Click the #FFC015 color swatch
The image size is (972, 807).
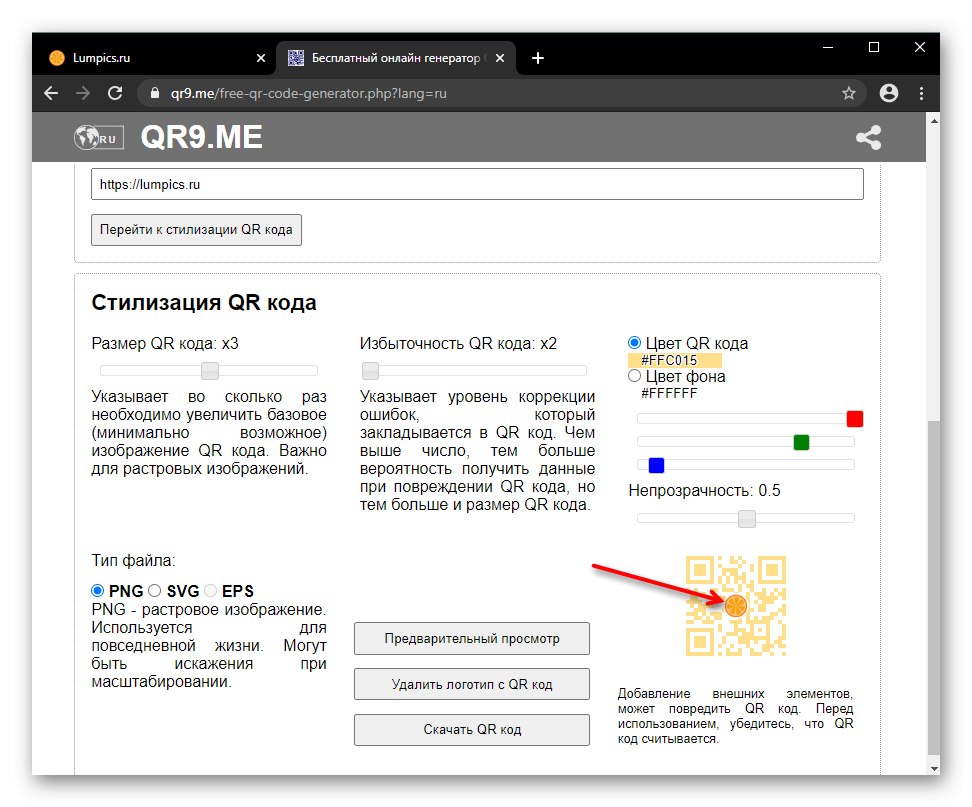[674, 360]
